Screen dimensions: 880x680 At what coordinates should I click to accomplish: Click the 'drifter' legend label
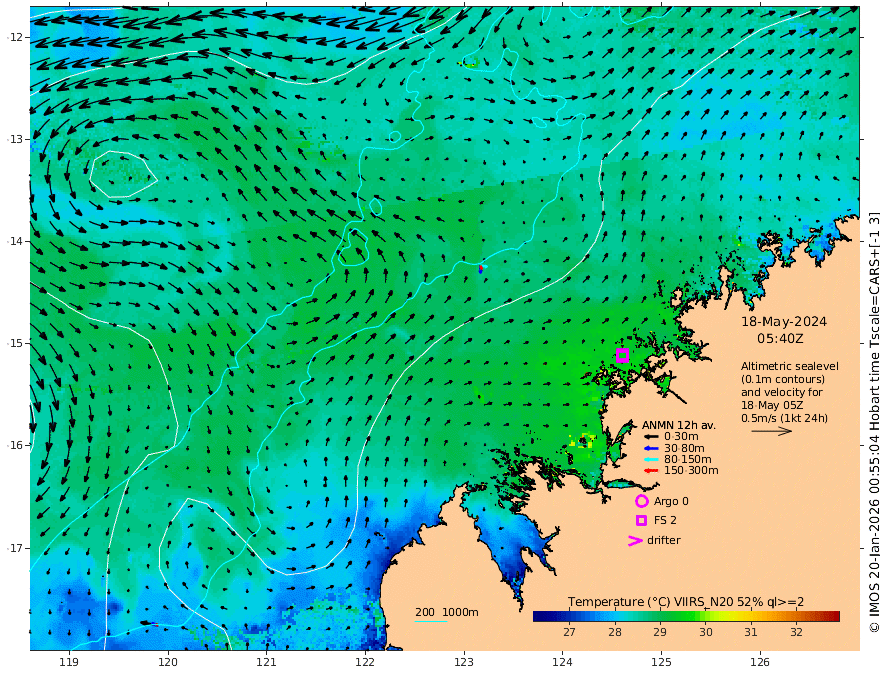(663, 540)
